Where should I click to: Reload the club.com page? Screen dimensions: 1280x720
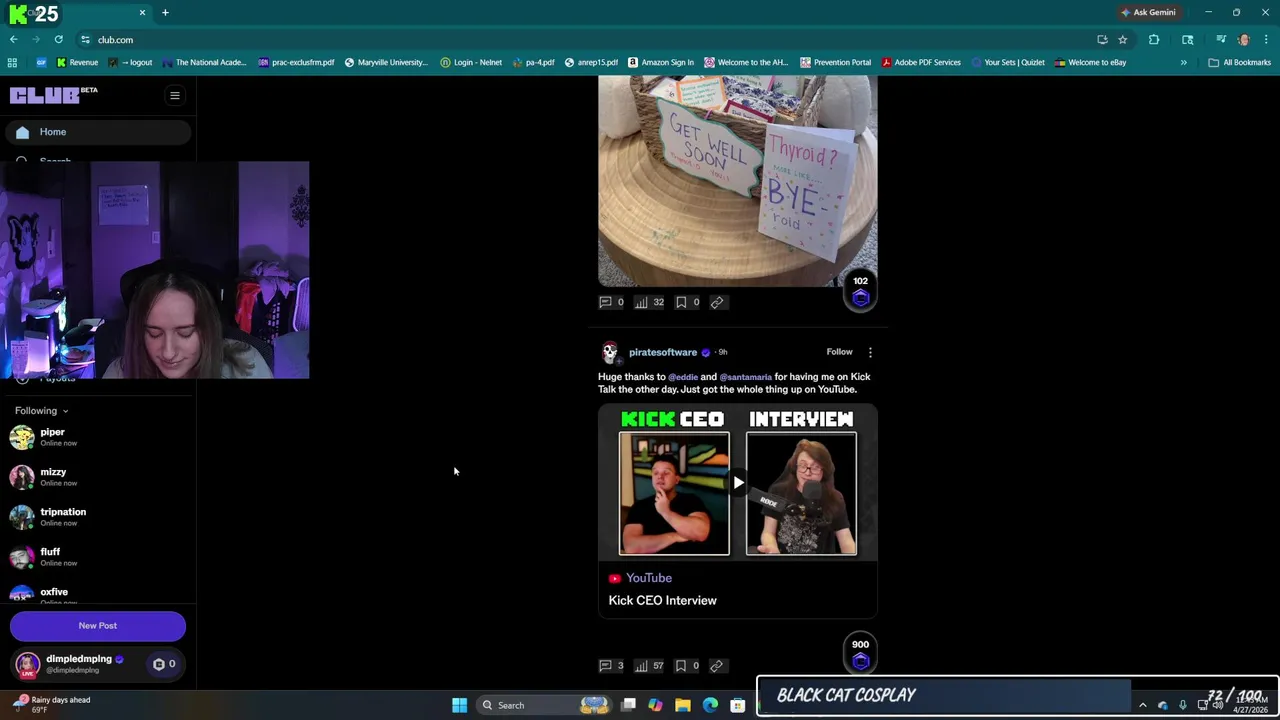click(58, 40)
